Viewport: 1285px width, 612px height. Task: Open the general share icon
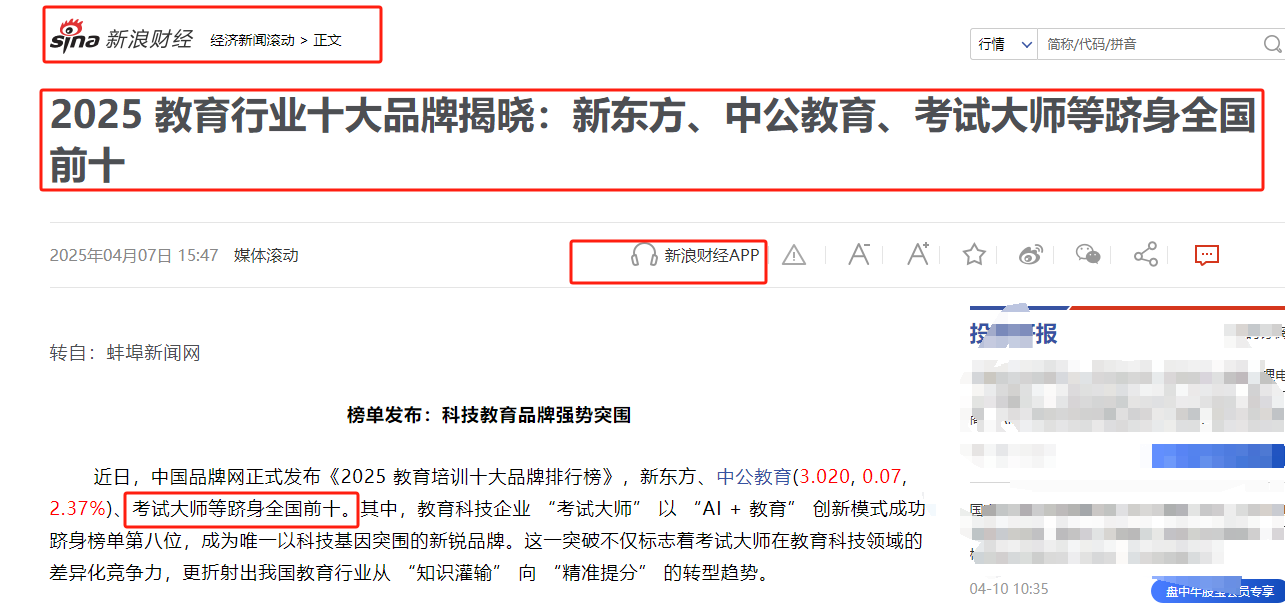pos(1145,254)
